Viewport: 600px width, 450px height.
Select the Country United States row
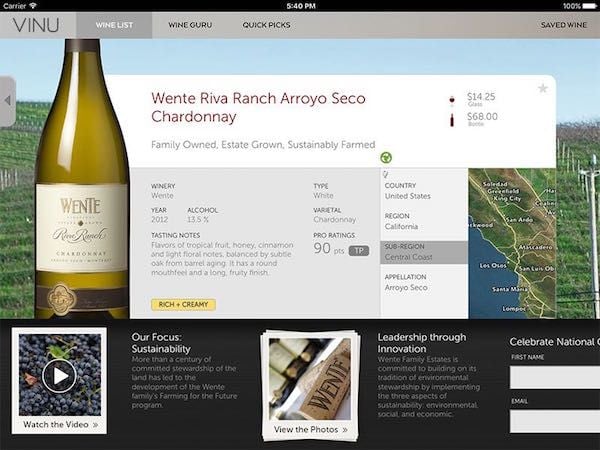coord(424,191)
